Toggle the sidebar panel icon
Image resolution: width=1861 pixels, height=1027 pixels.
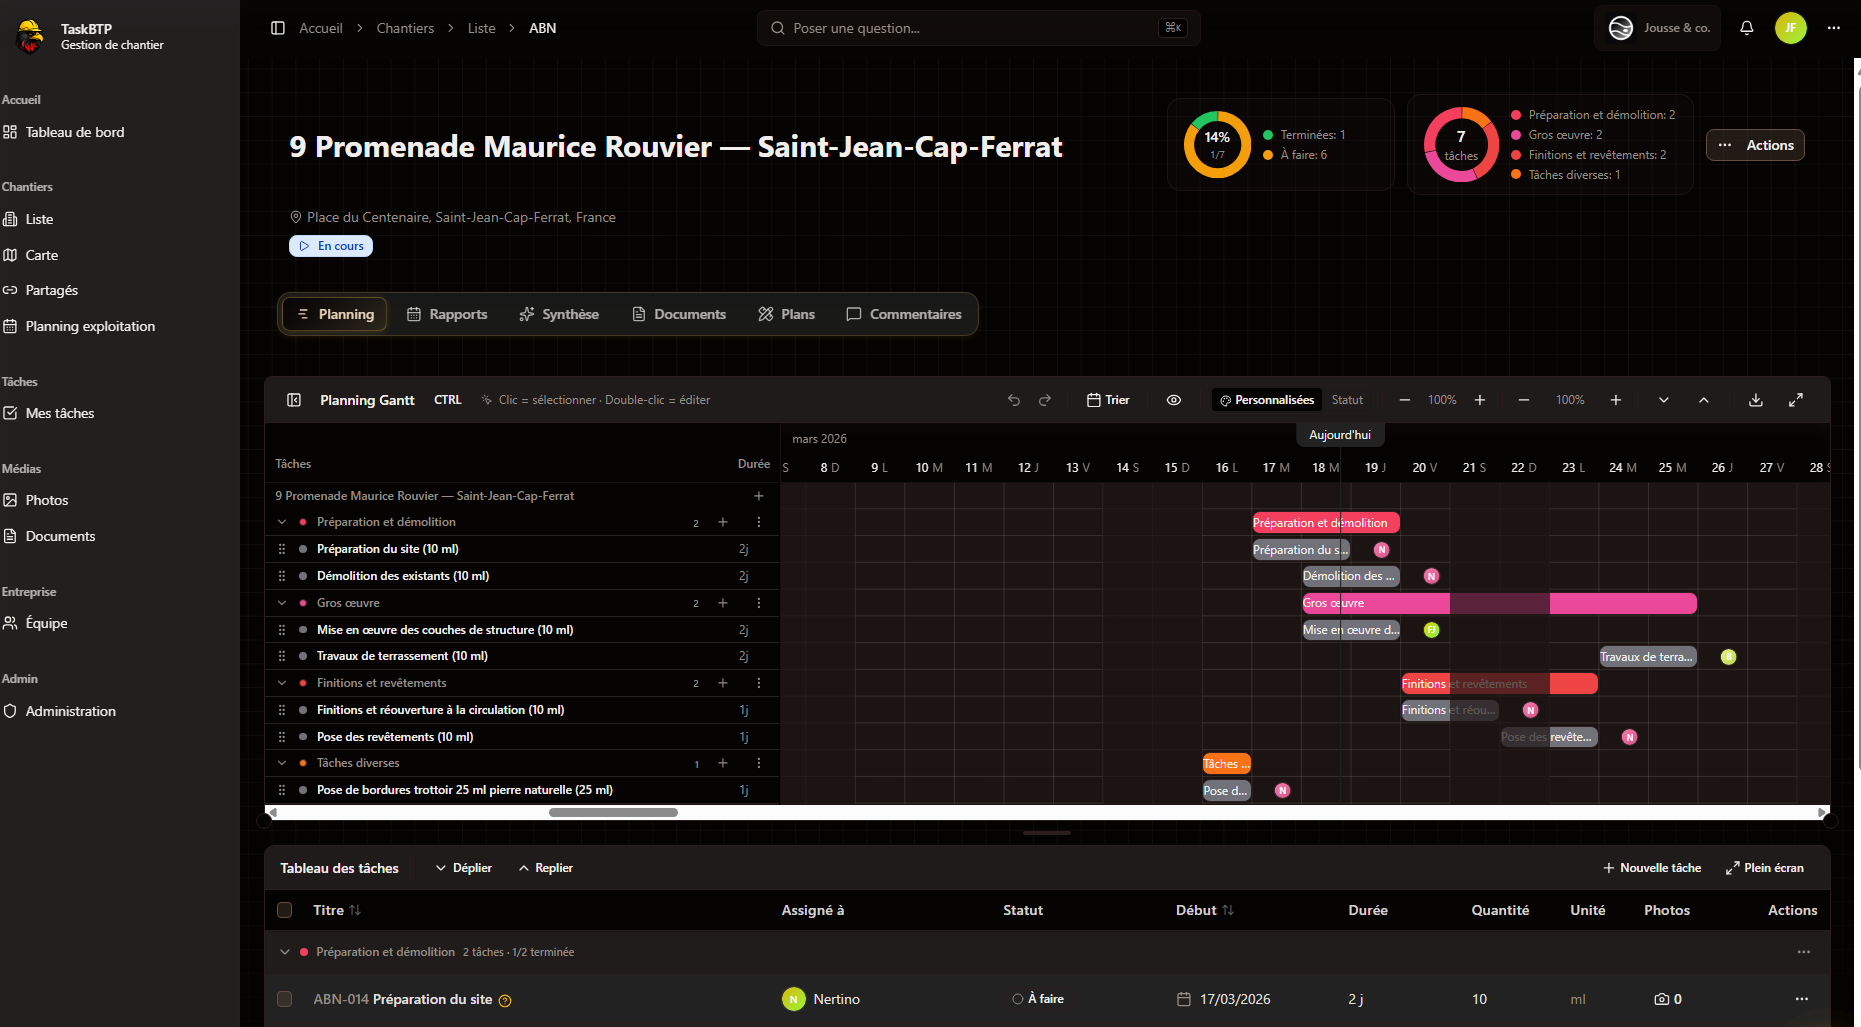pos(278,28)
